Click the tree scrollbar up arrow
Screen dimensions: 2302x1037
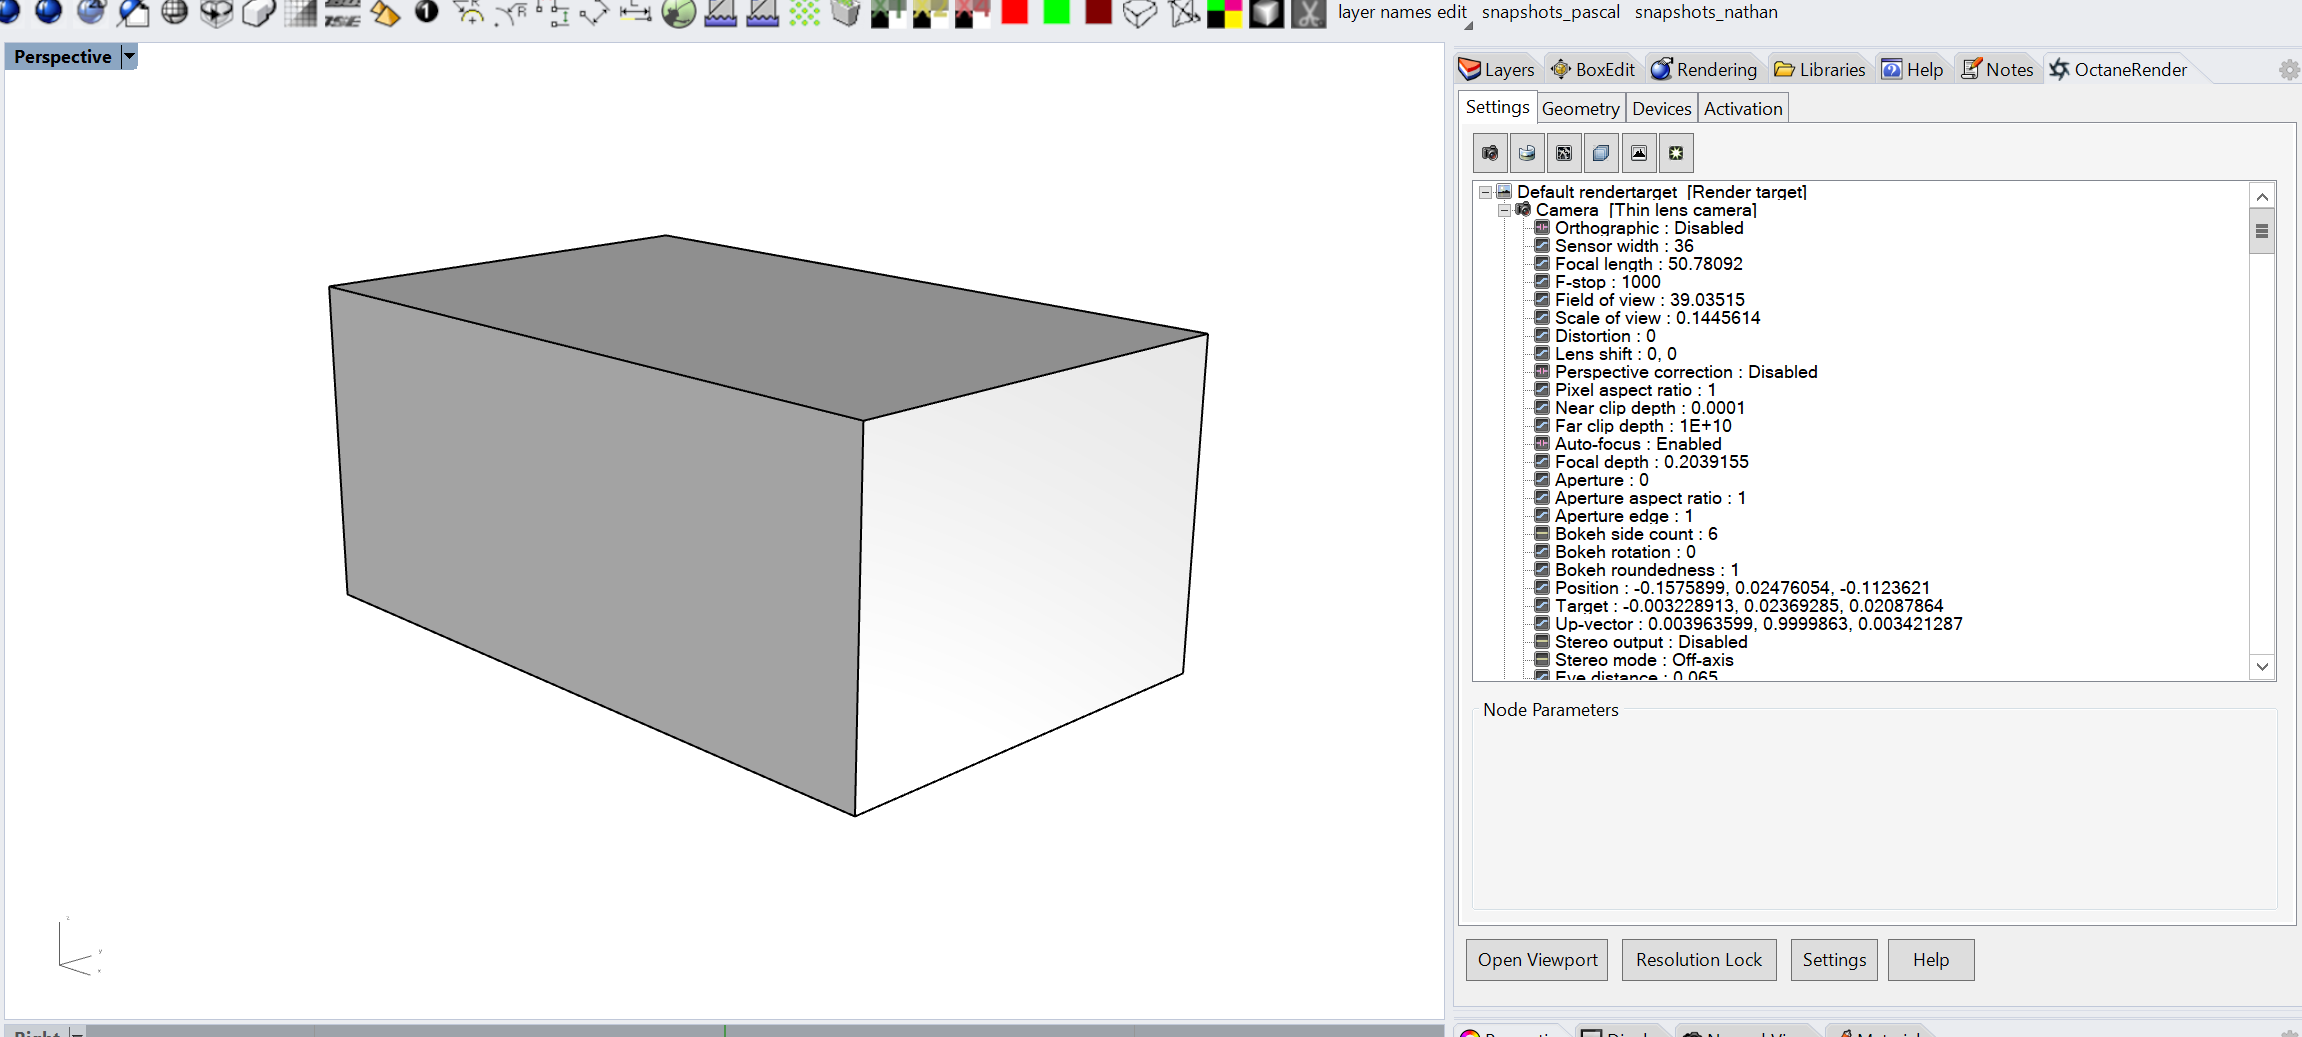[2262, 196]
